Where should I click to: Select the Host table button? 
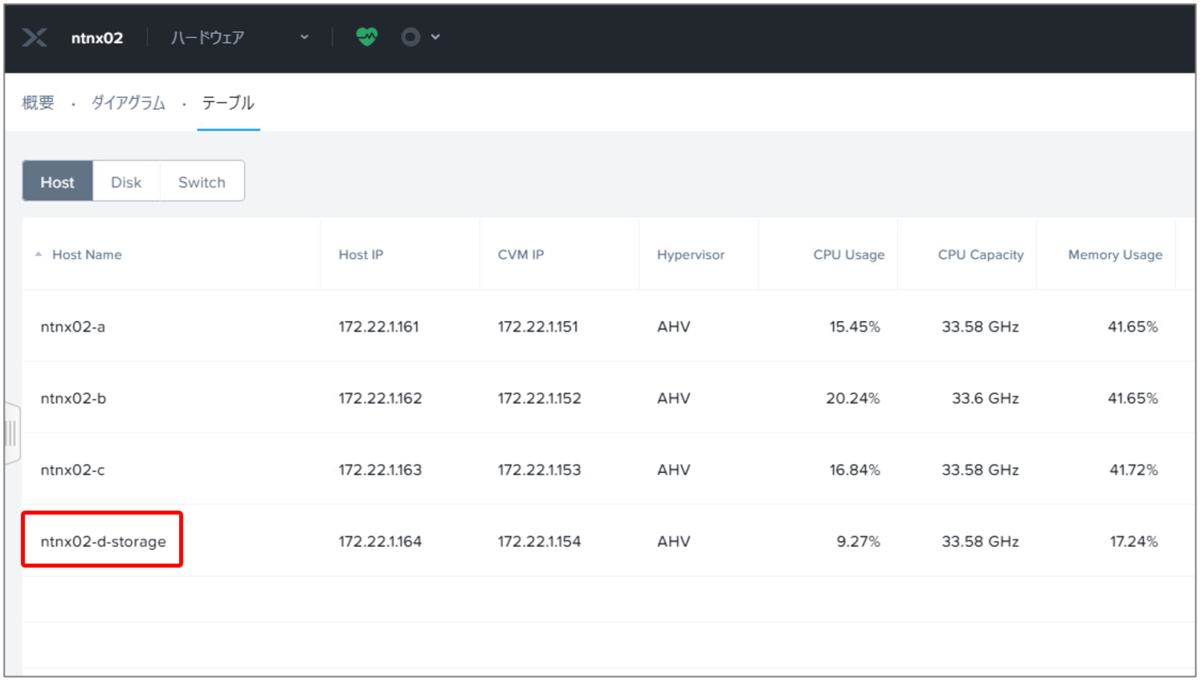pyautogui.click(x=58, y=182)
